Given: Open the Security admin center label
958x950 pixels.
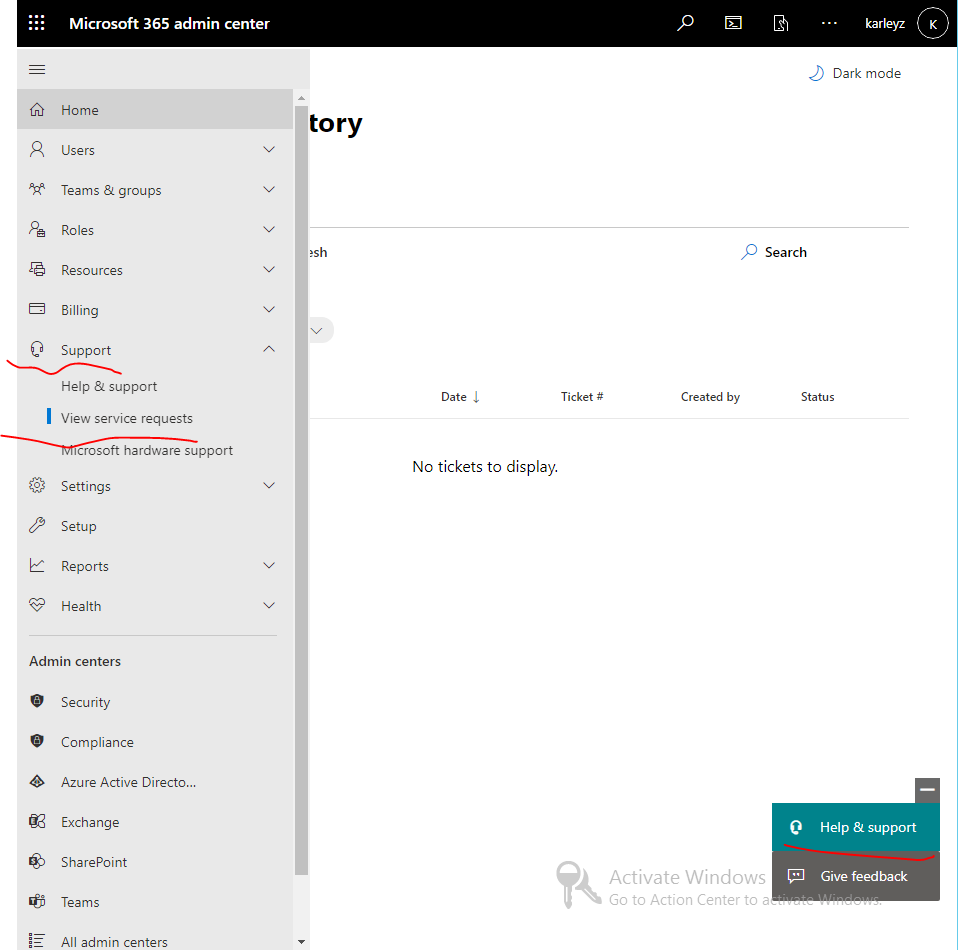Looking at the screenshot, I should pos(85,702).
